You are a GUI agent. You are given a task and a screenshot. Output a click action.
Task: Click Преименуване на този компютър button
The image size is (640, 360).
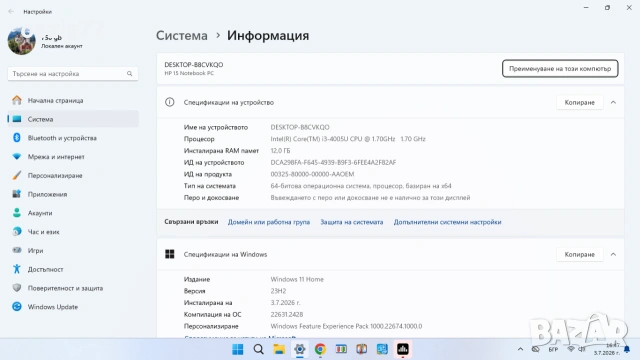click(x=560, y=69)
